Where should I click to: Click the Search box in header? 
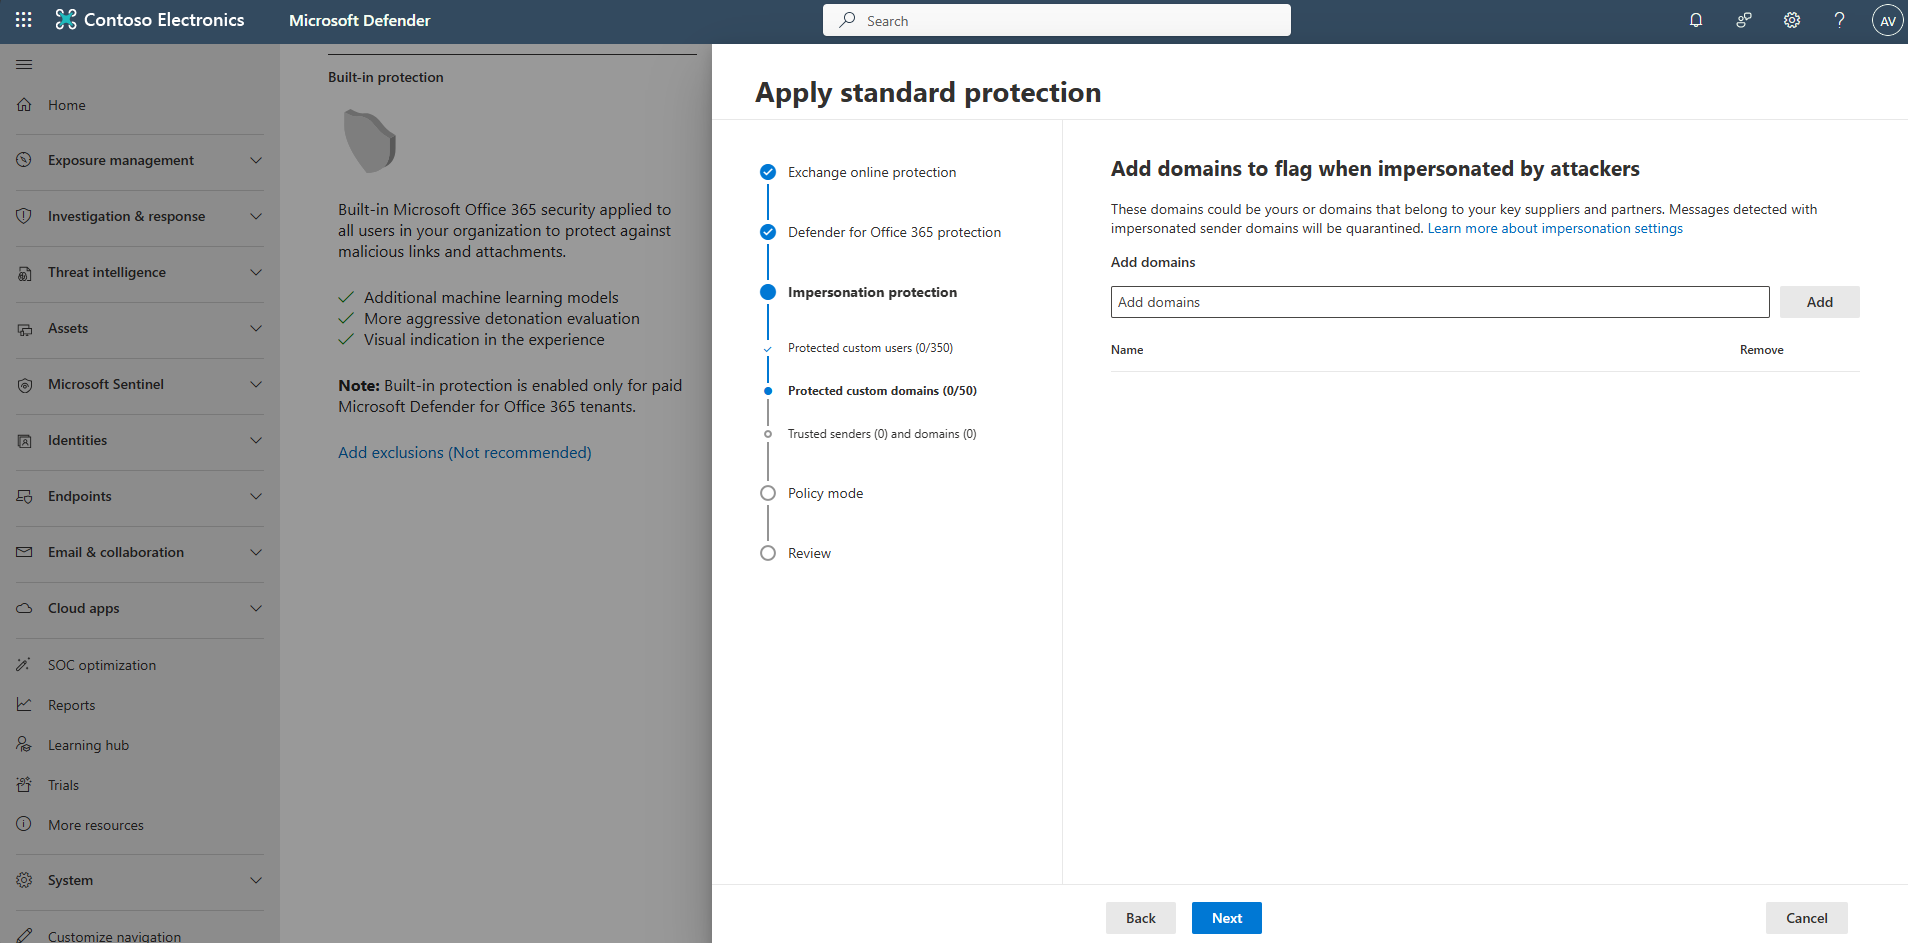tap(1057, 20)
